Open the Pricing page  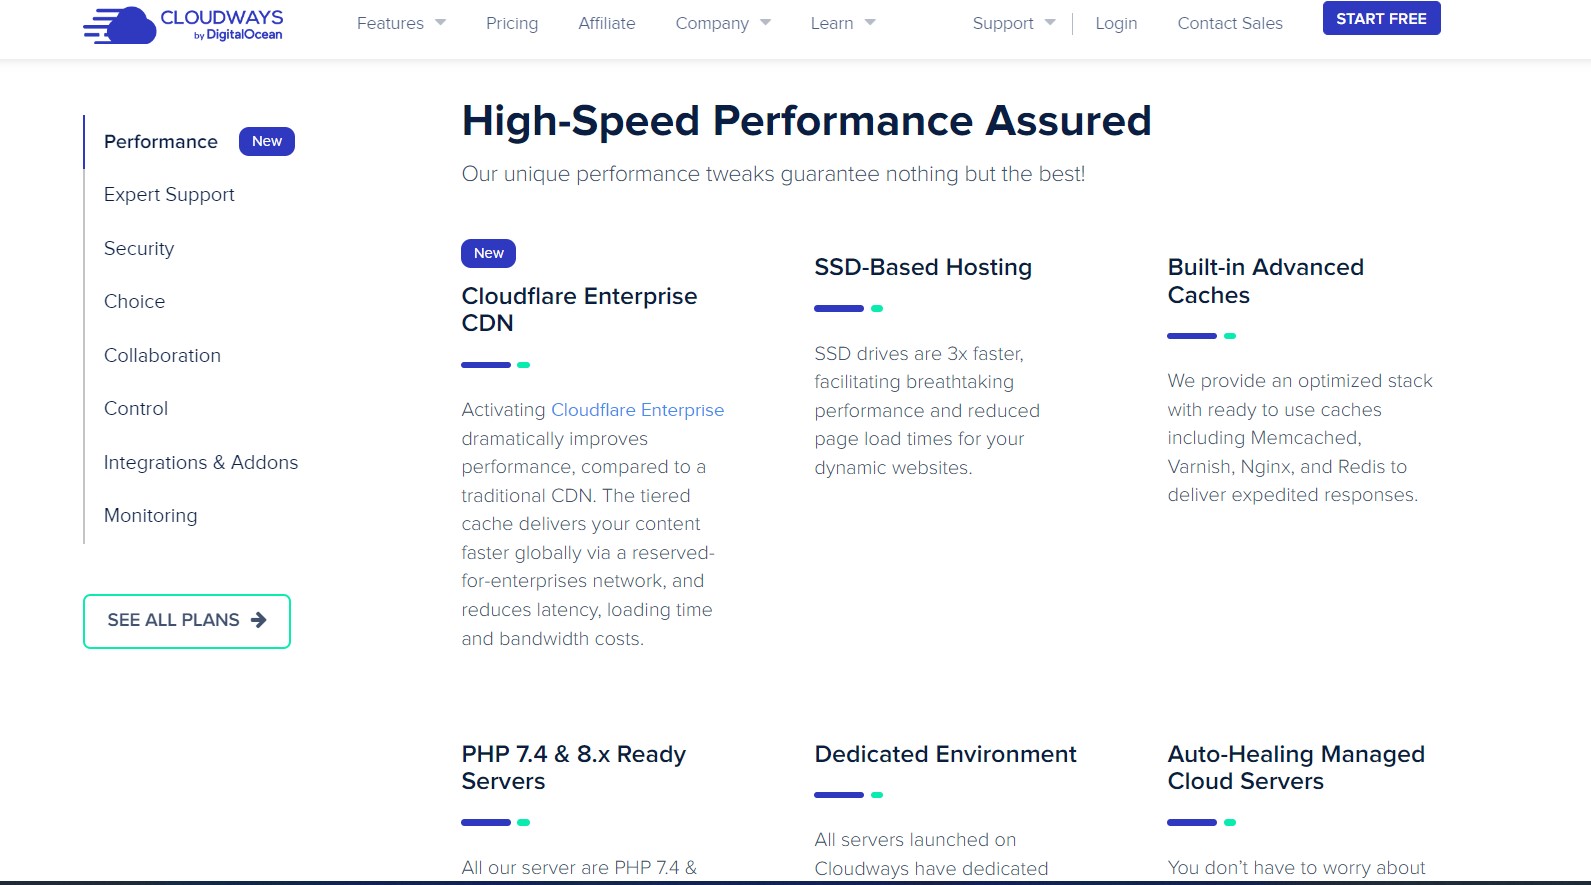[x=512, y=23]
